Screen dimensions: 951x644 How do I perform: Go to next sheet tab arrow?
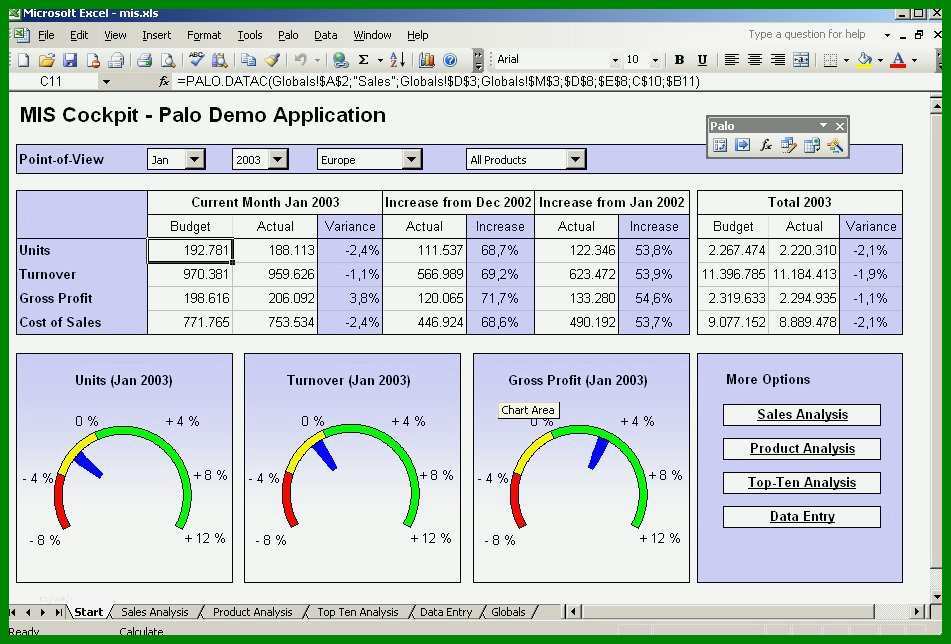[42, 612]
